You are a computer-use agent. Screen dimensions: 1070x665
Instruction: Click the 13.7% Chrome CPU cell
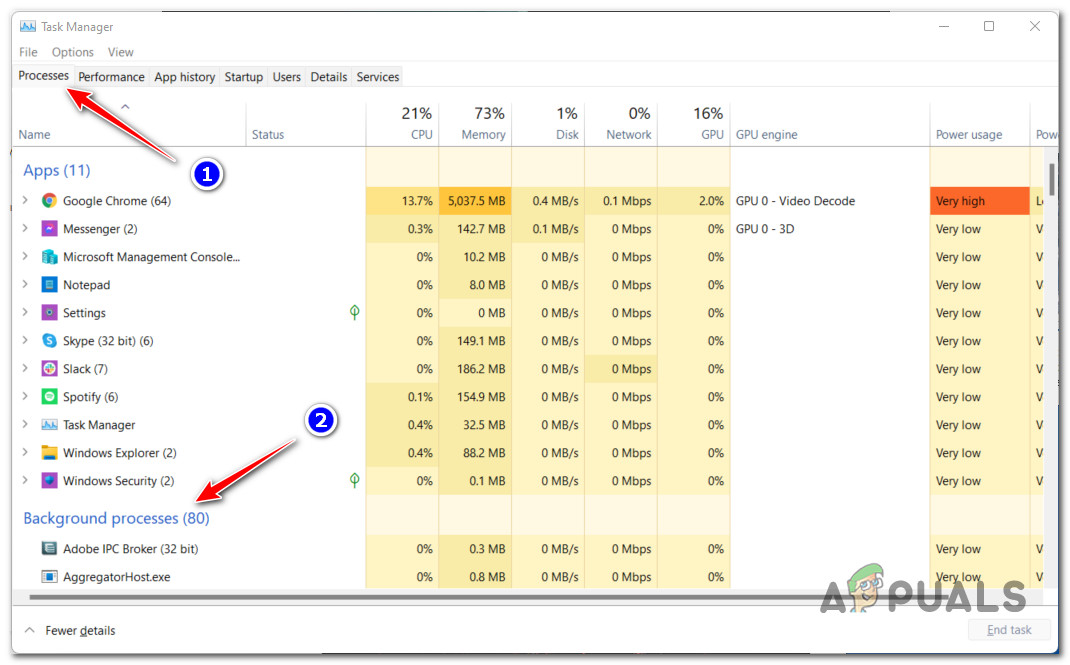click(403, 201)
